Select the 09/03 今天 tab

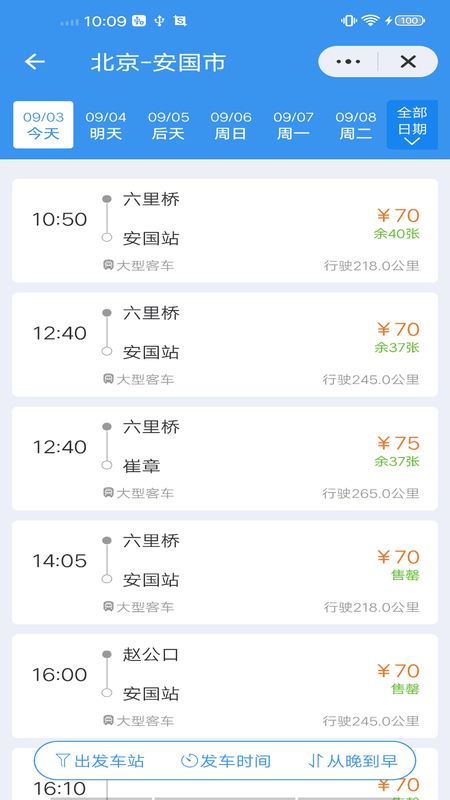(x=43, y=125)
